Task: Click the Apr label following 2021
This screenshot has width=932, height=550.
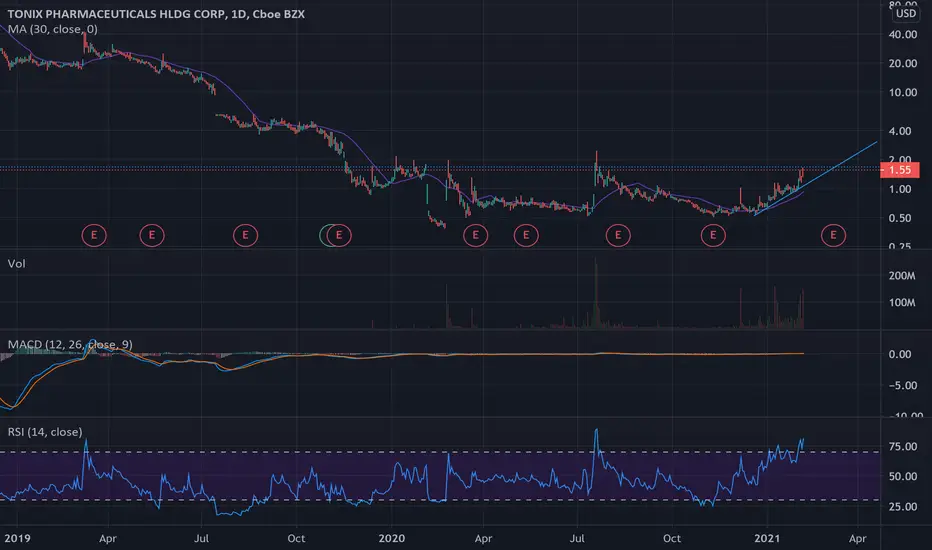Action: (x=857, y=538)
